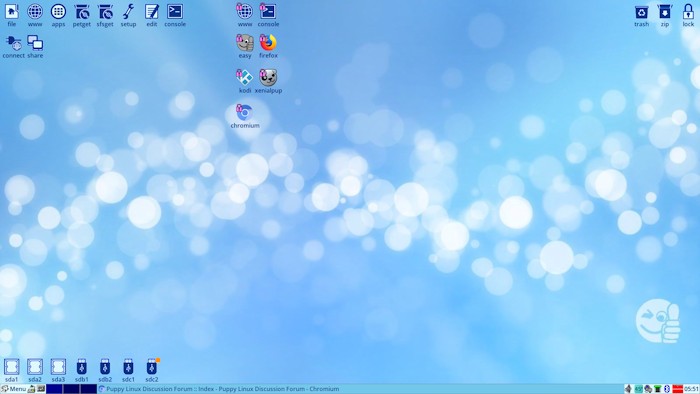
Task: Open the Menu button in taskbar
Action: [x=14, y=389]
